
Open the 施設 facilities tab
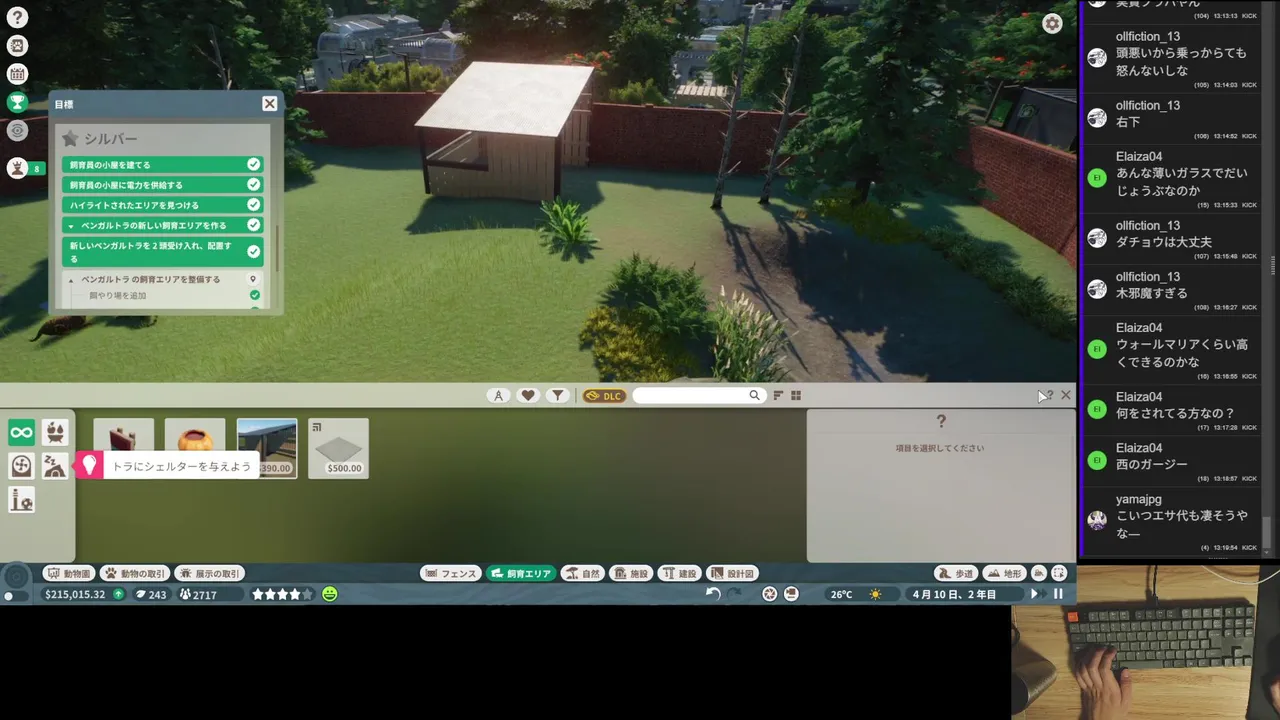pos(632,574)
